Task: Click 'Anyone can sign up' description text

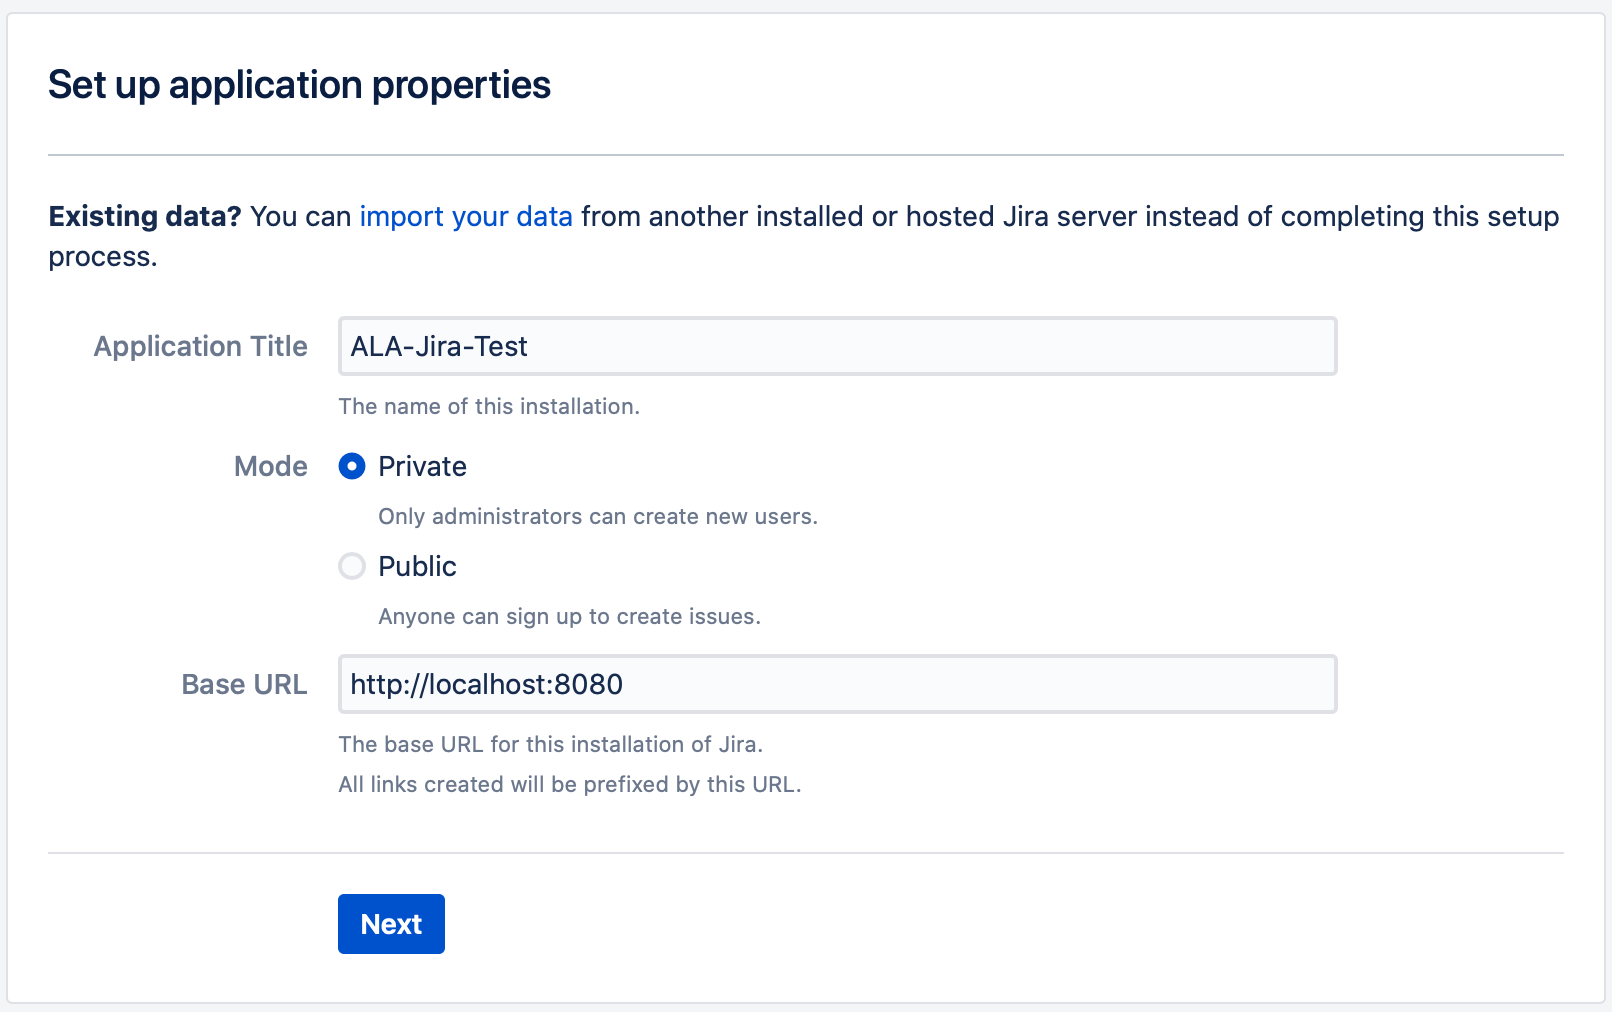Action: [x=569, y=616]
